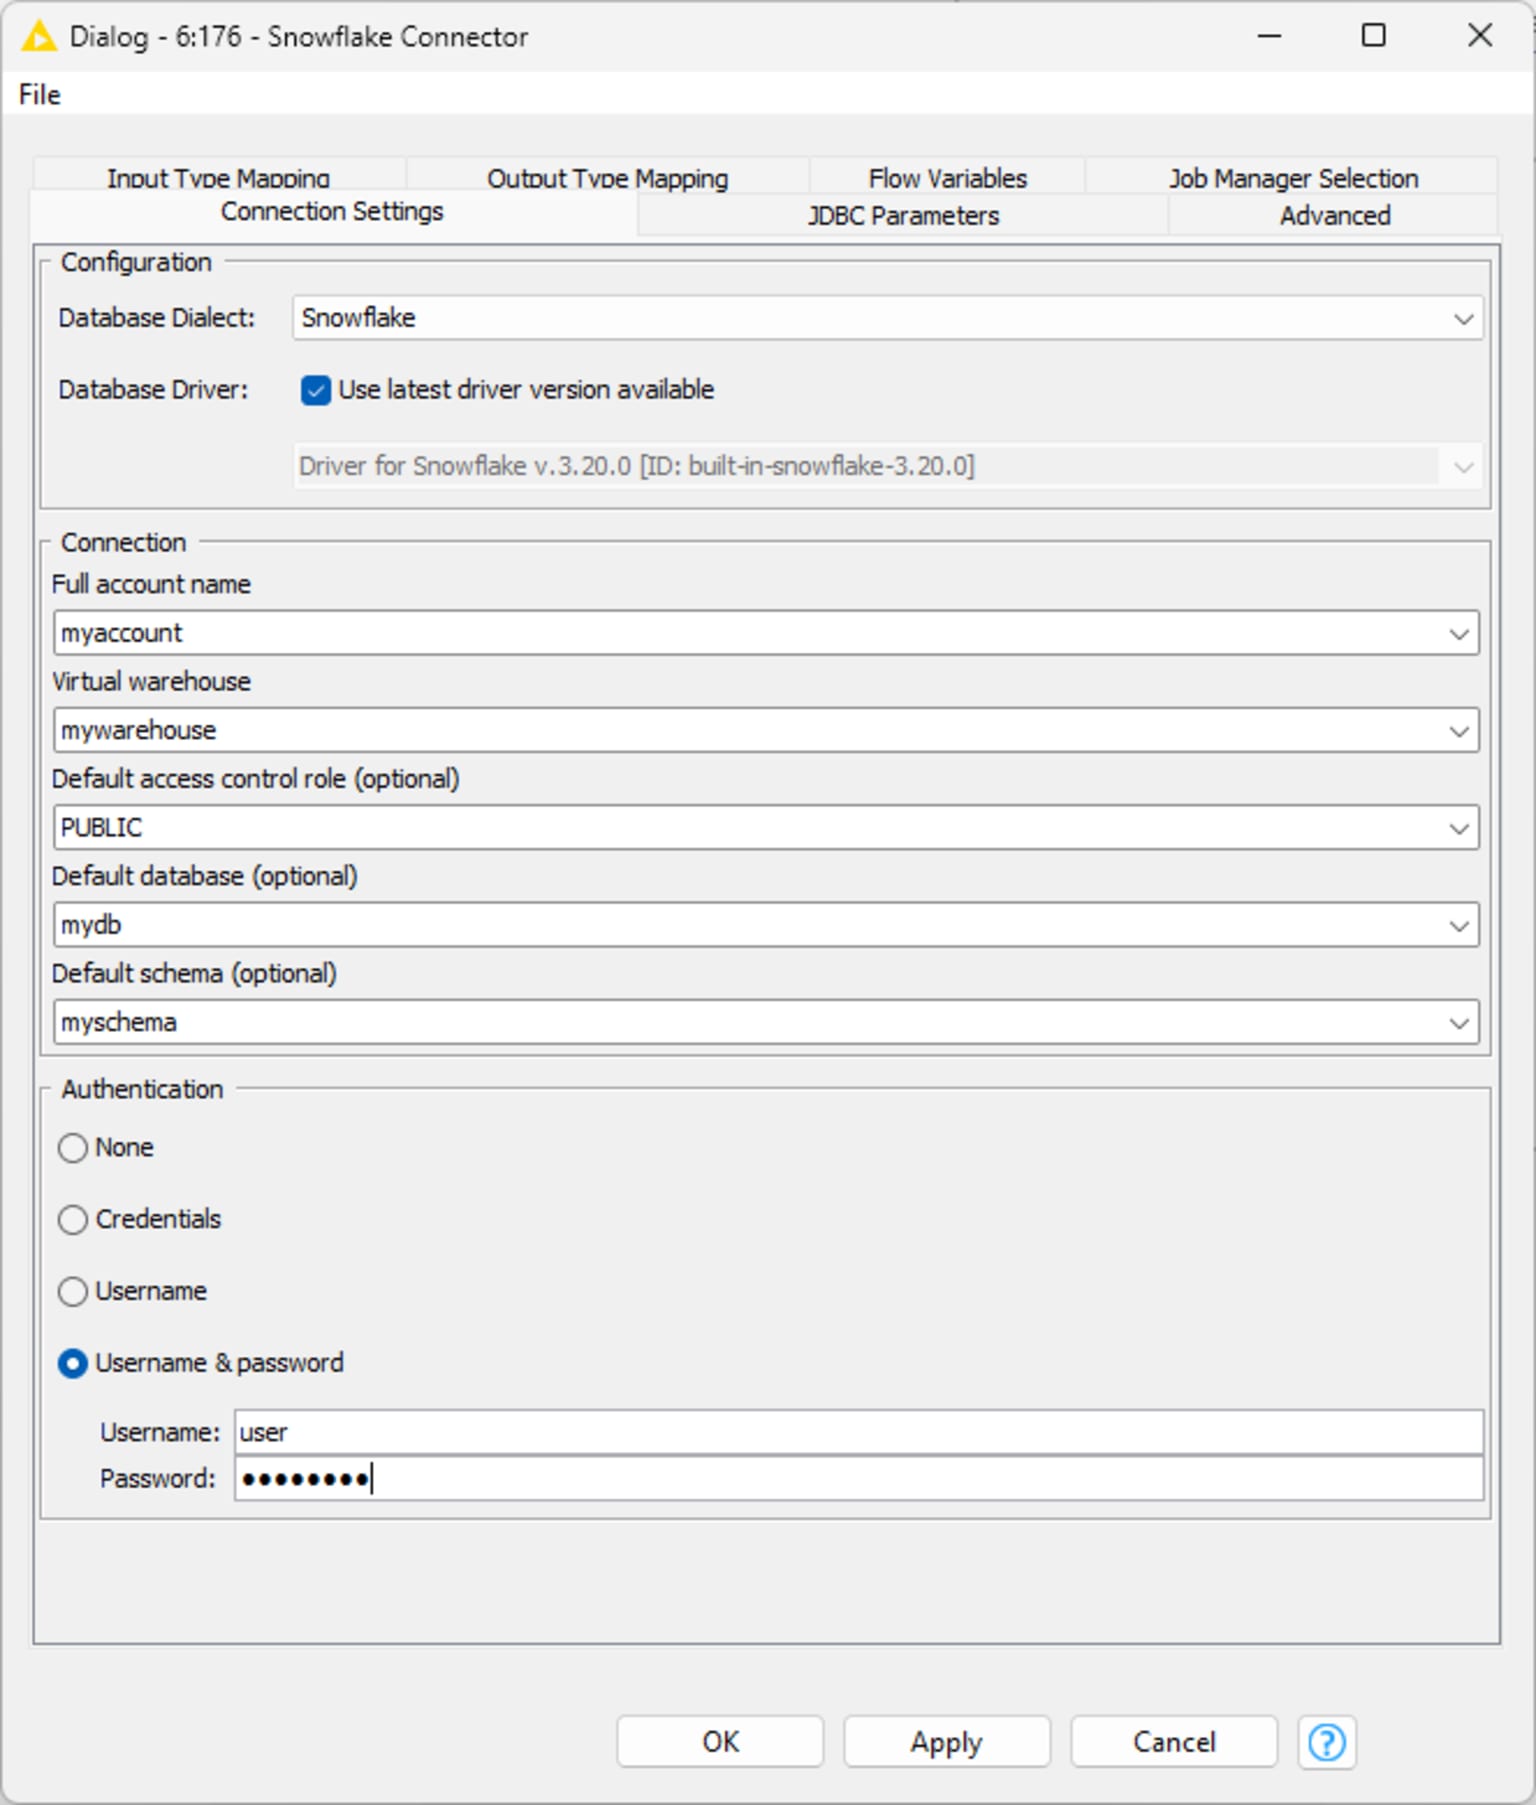Click the KNIME warning triangle title icon
Image resolution: width=1536 pixels, height=1805 pixels.
(x=38, y=37)
